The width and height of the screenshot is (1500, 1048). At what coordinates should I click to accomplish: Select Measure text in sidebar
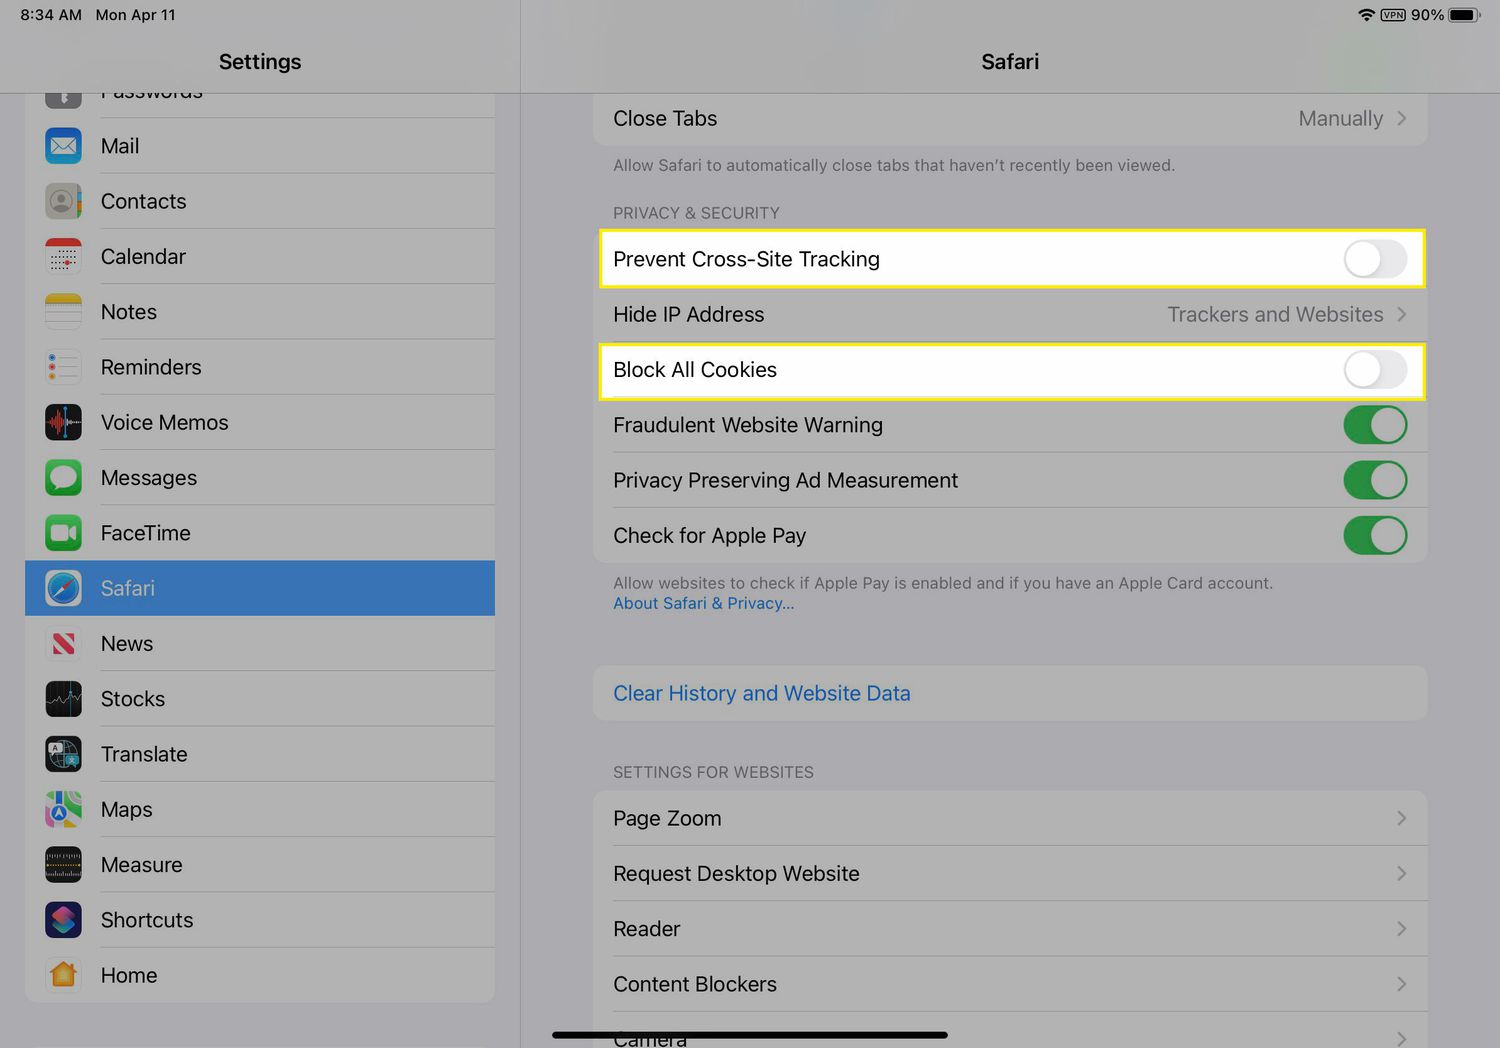tap(141, 865)
